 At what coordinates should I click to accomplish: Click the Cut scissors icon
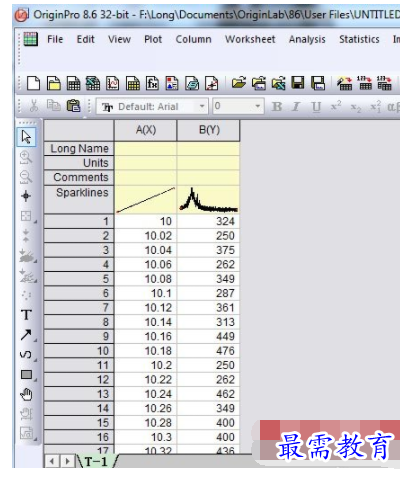[x=34, y=106]
